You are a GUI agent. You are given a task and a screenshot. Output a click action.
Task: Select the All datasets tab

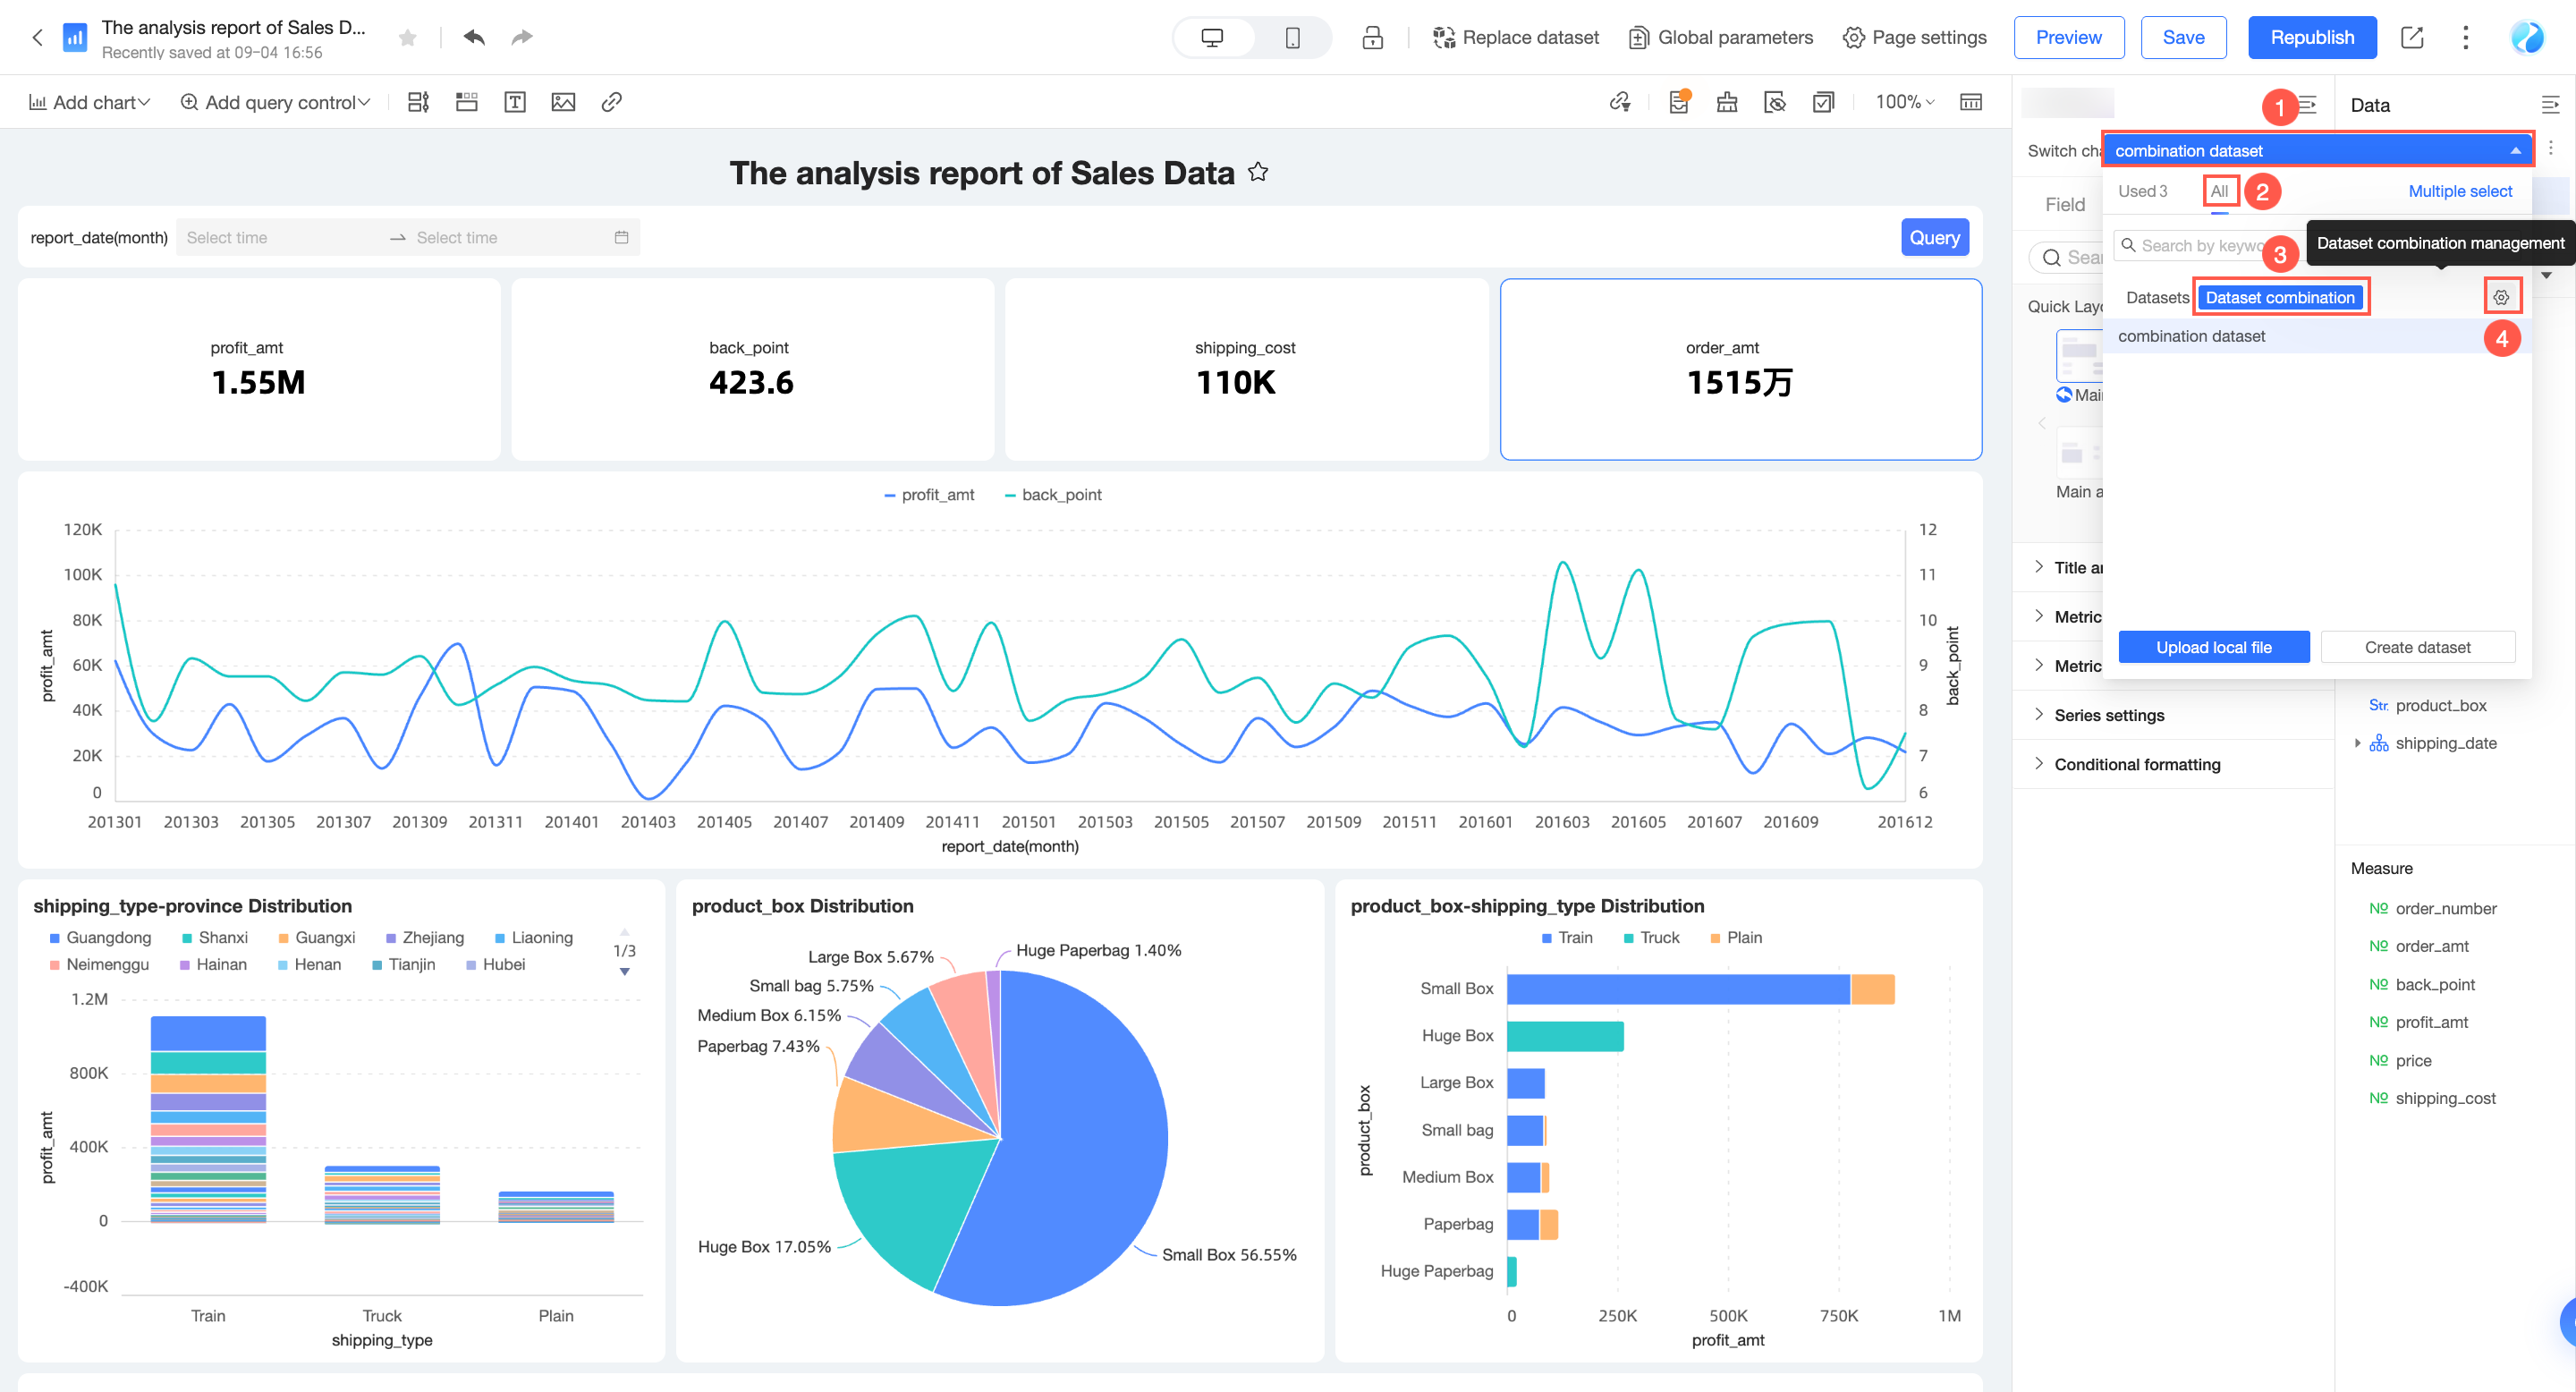pos(2219,190)
